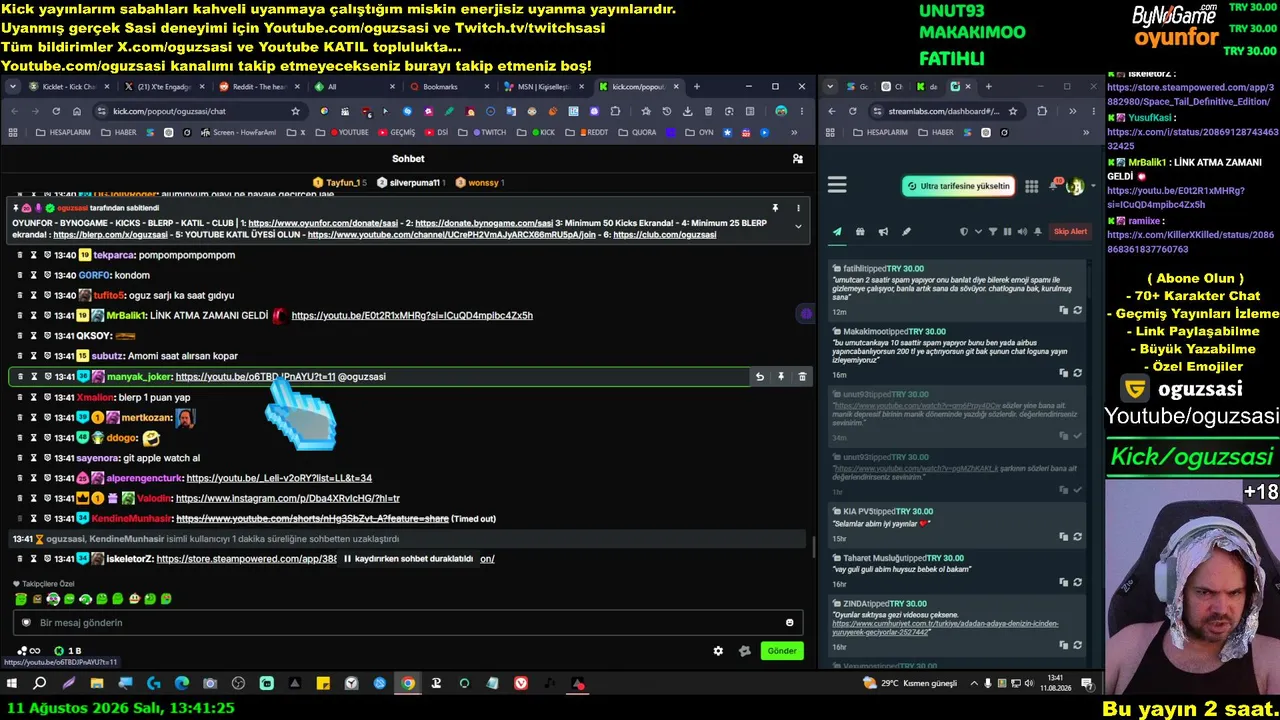Replay Makakimoo's tip alert

1077,374
